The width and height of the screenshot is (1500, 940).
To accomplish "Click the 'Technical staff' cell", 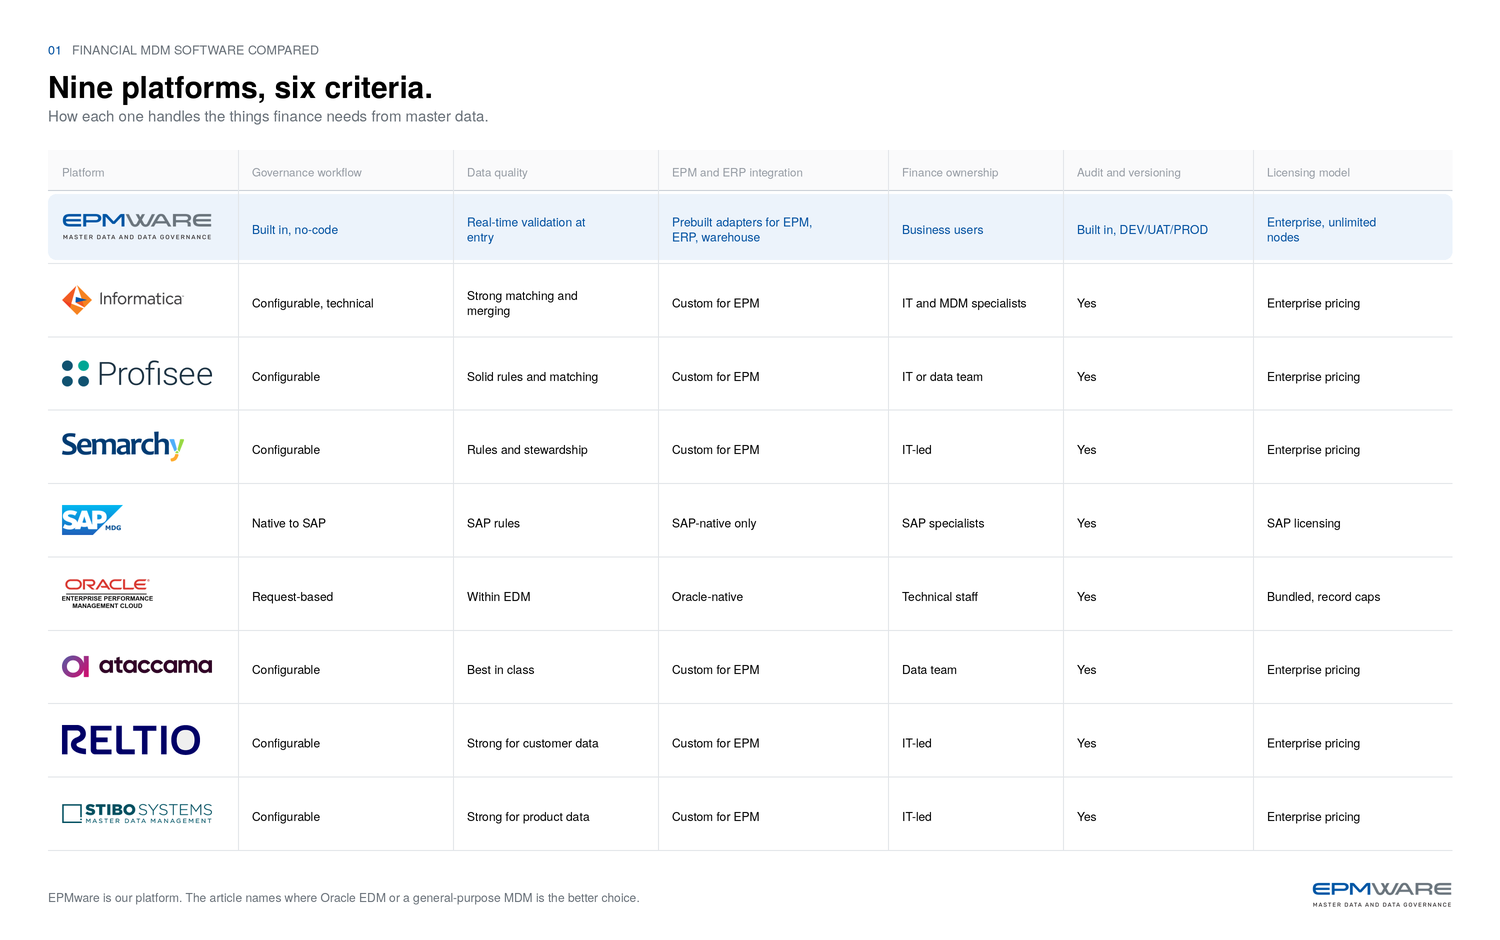I will 940,597.
